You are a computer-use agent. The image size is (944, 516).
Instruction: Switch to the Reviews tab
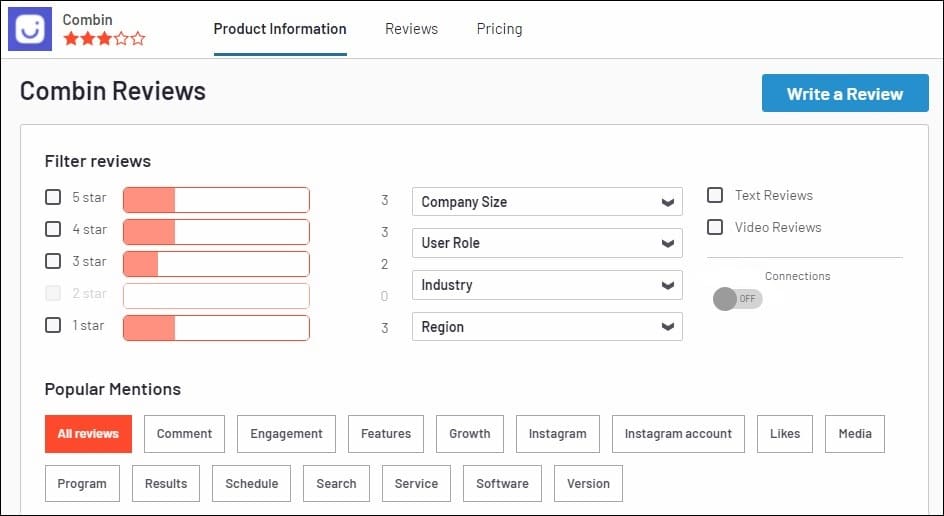click(x=411, y=29)
